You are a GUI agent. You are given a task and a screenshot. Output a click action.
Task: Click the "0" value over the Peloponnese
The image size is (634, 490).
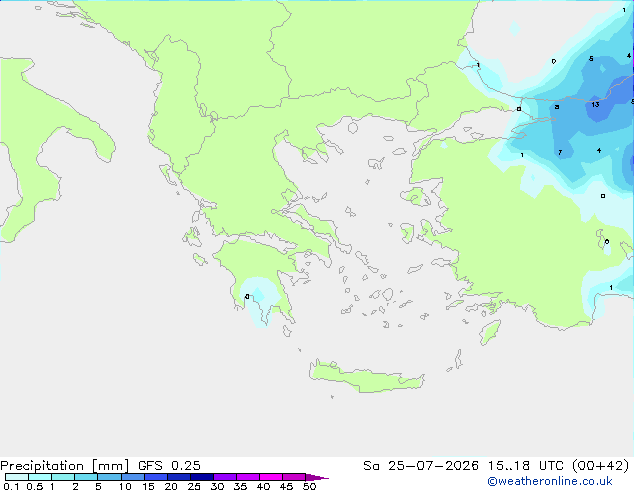[247, 297]
